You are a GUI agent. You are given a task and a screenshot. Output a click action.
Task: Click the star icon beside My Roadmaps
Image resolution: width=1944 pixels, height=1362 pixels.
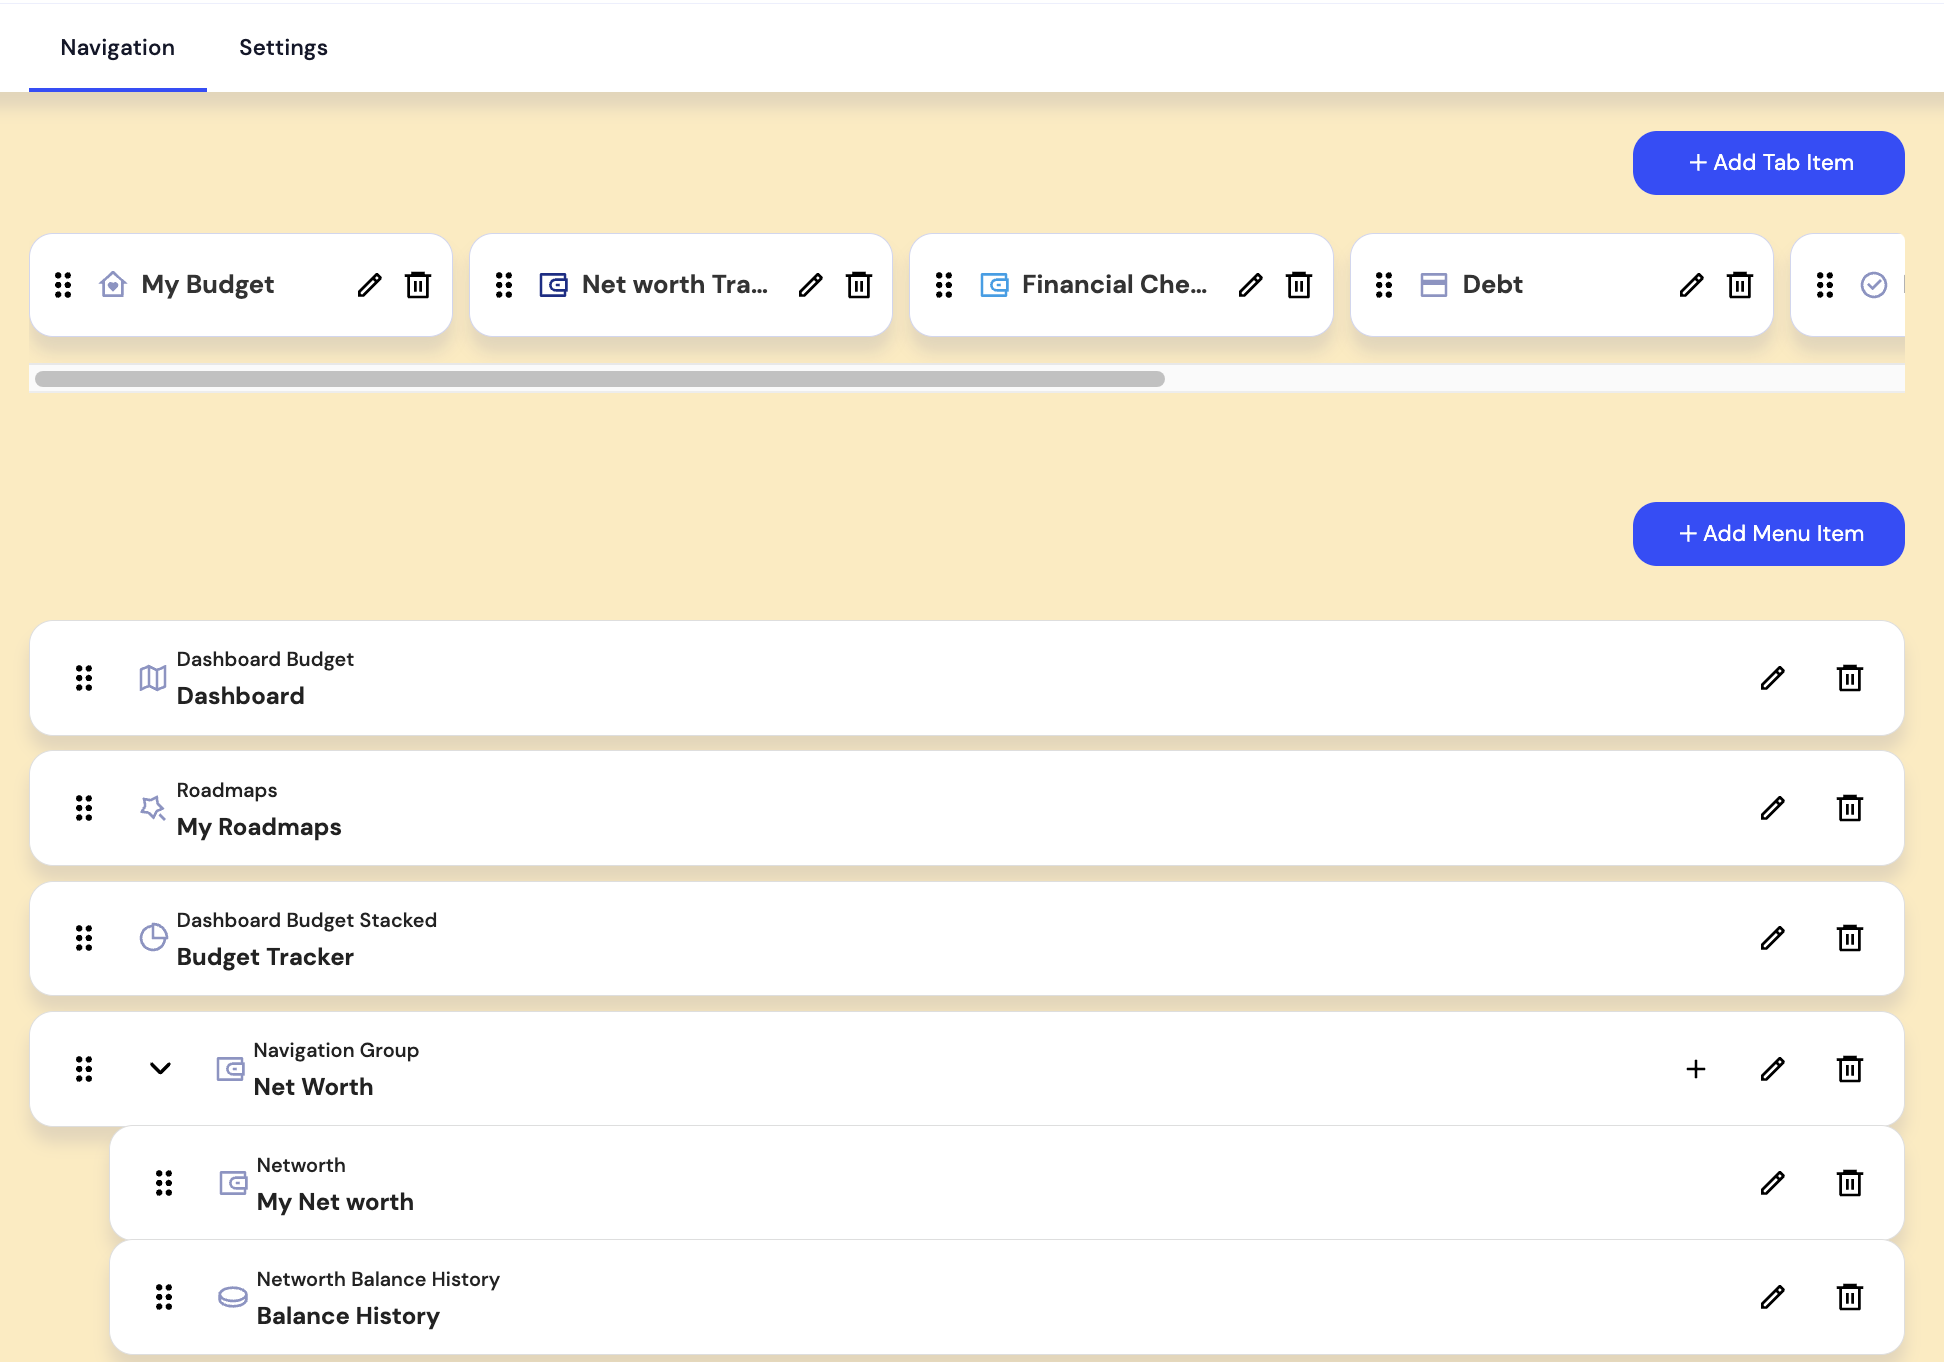coord(152,808)
